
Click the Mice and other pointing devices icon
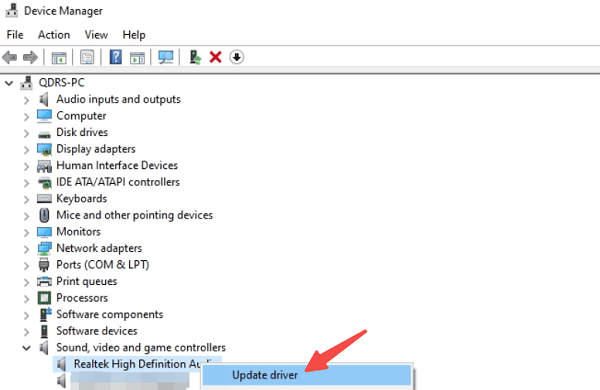tap(44, 215)
